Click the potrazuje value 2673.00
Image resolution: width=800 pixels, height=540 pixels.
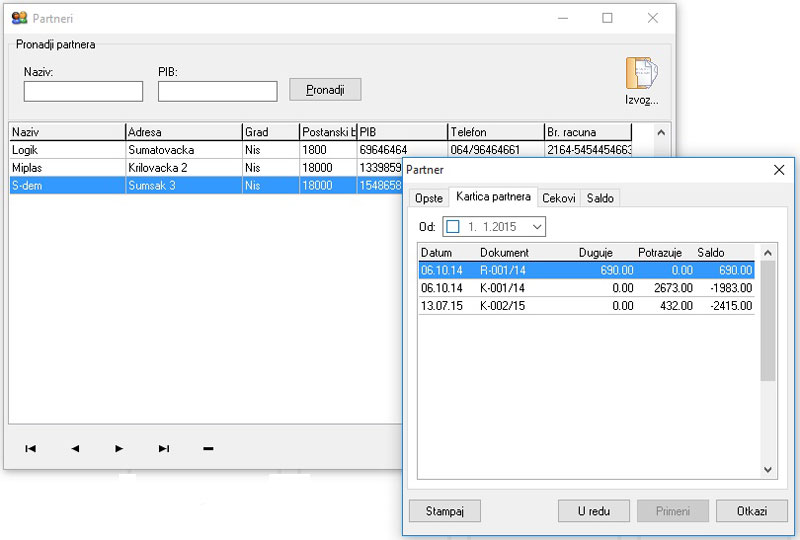pos(673,288)
